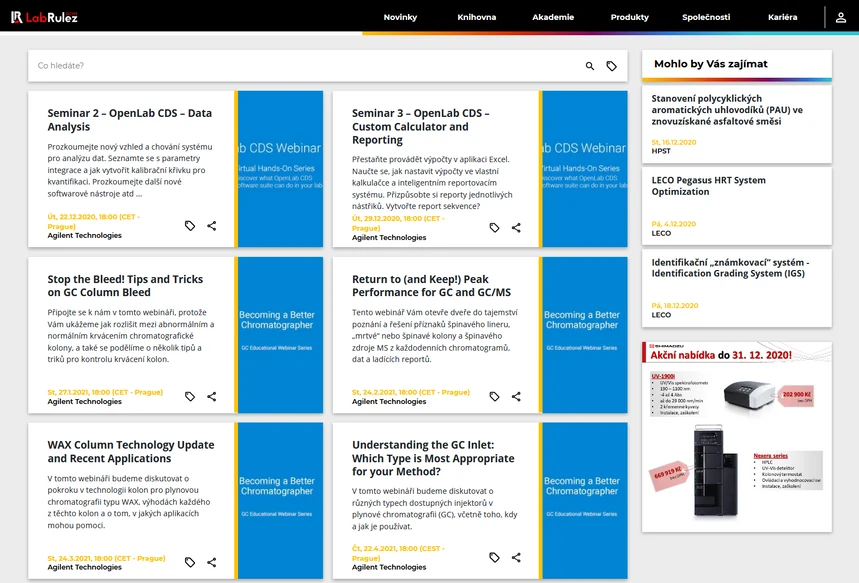The width and height of the screenshot is (859, 583).
Task: Click the Return to Peak Performance thumbnail
Action: point(585,335)
